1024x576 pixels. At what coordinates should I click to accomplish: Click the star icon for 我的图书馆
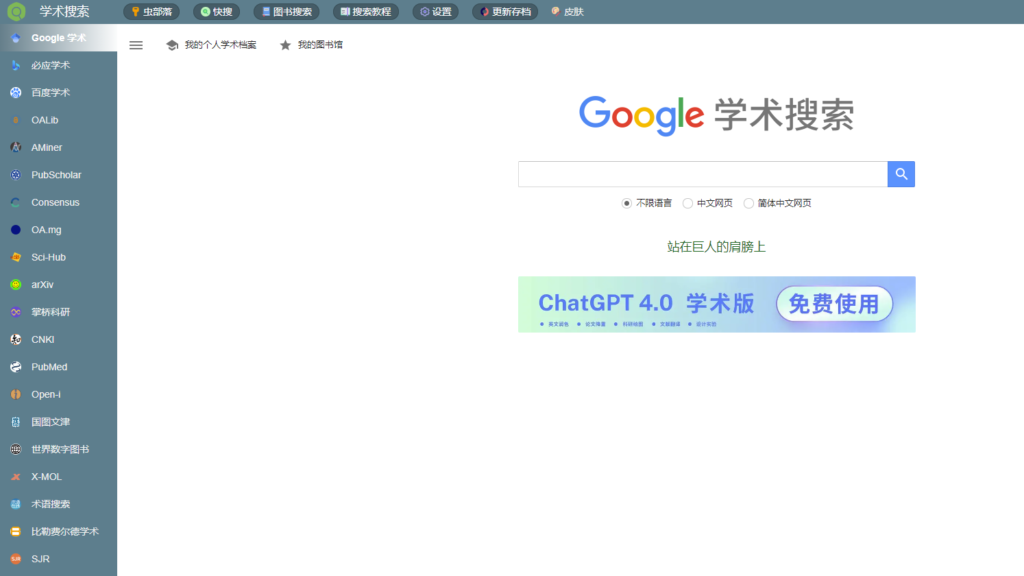(285, 45)
